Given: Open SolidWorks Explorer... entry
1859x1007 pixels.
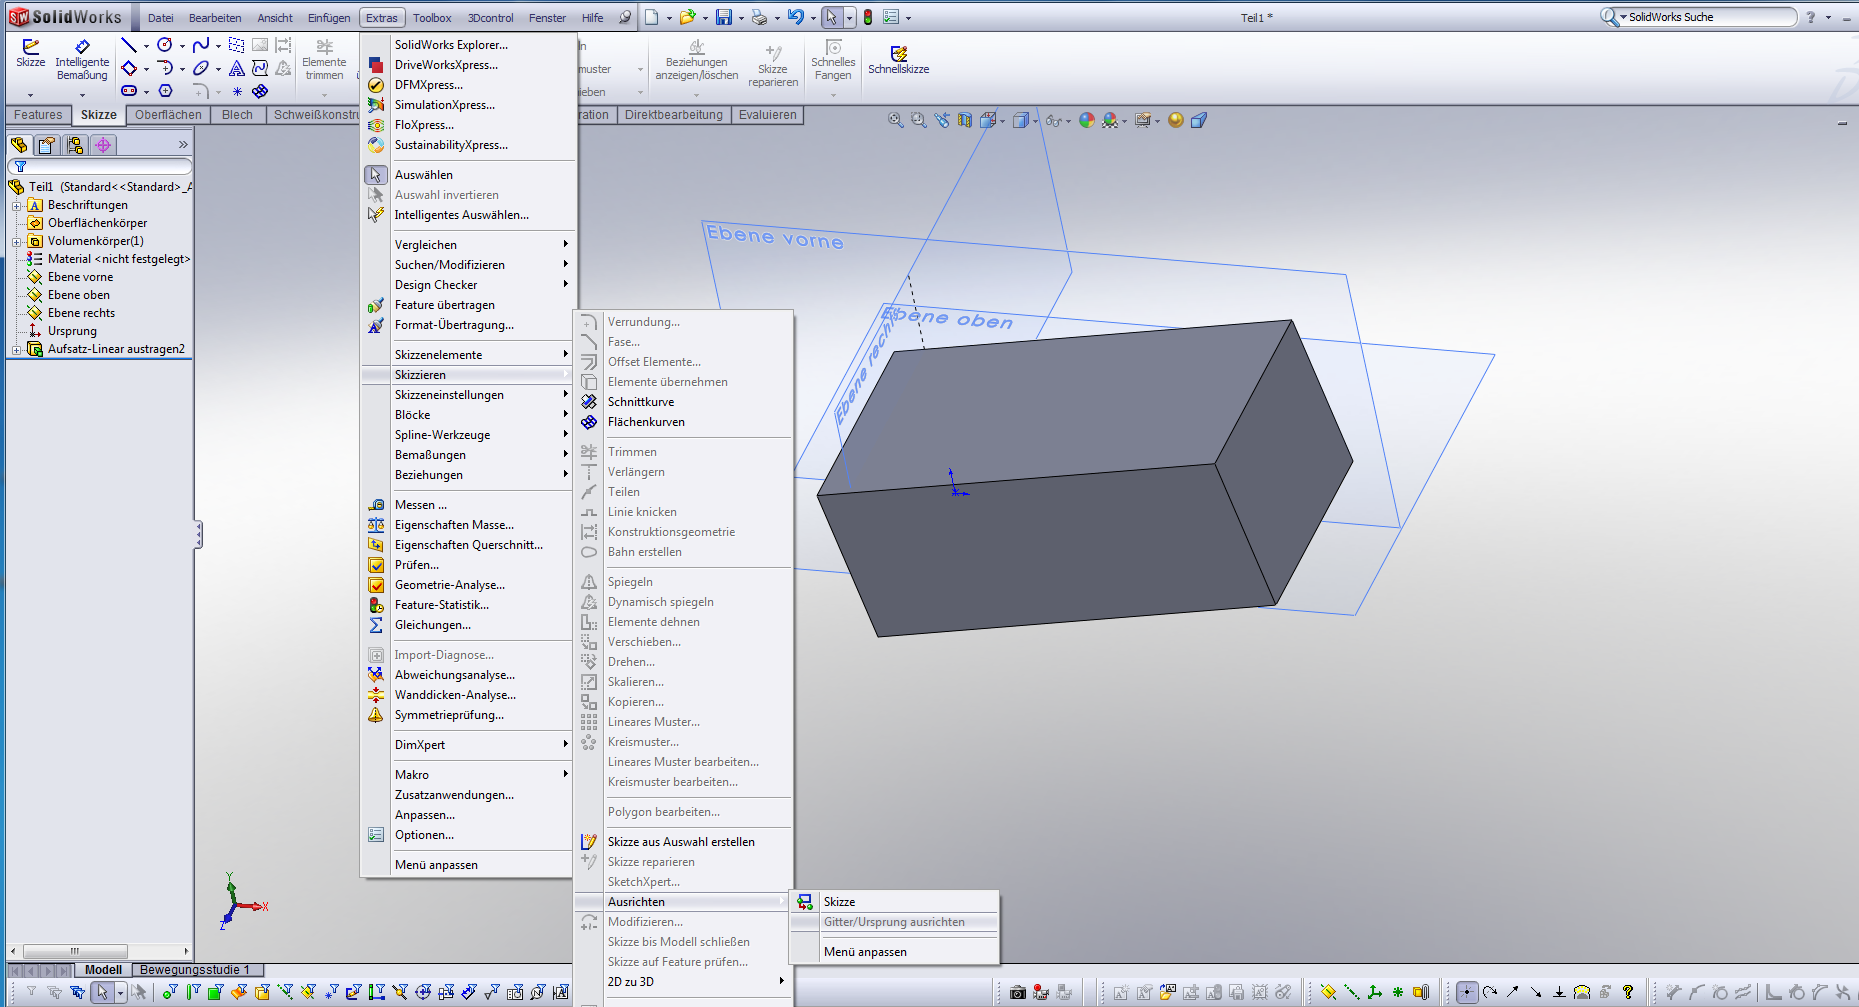Looking at the screenshot, I should click(451, 45).
